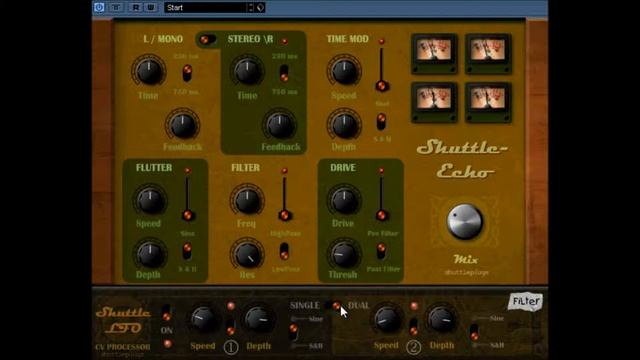Click the STEREO \R Time knob
The width and height of the screenshot is (640, 360).
pyautogui.click(x=247, y=71)
